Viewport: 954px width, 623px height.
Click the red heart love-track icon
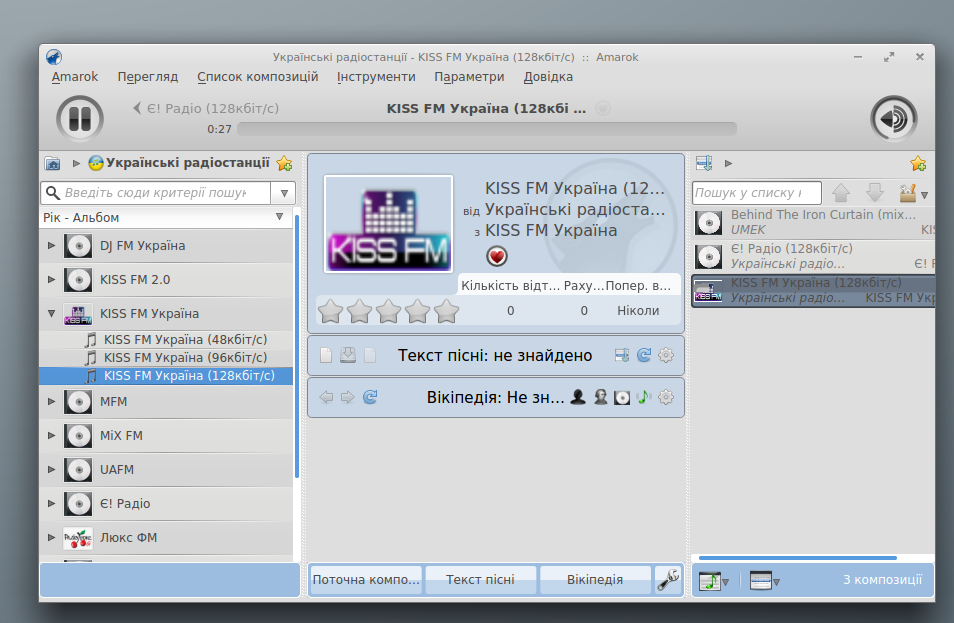tap(496, 256)
